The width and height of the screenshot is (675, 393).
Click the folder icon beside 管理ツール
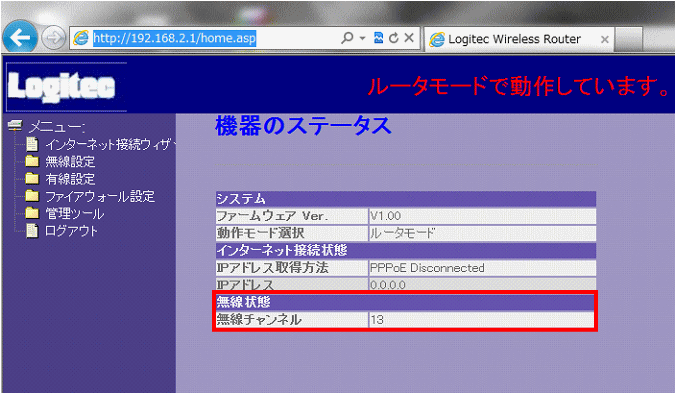click(x=32, y=213)
